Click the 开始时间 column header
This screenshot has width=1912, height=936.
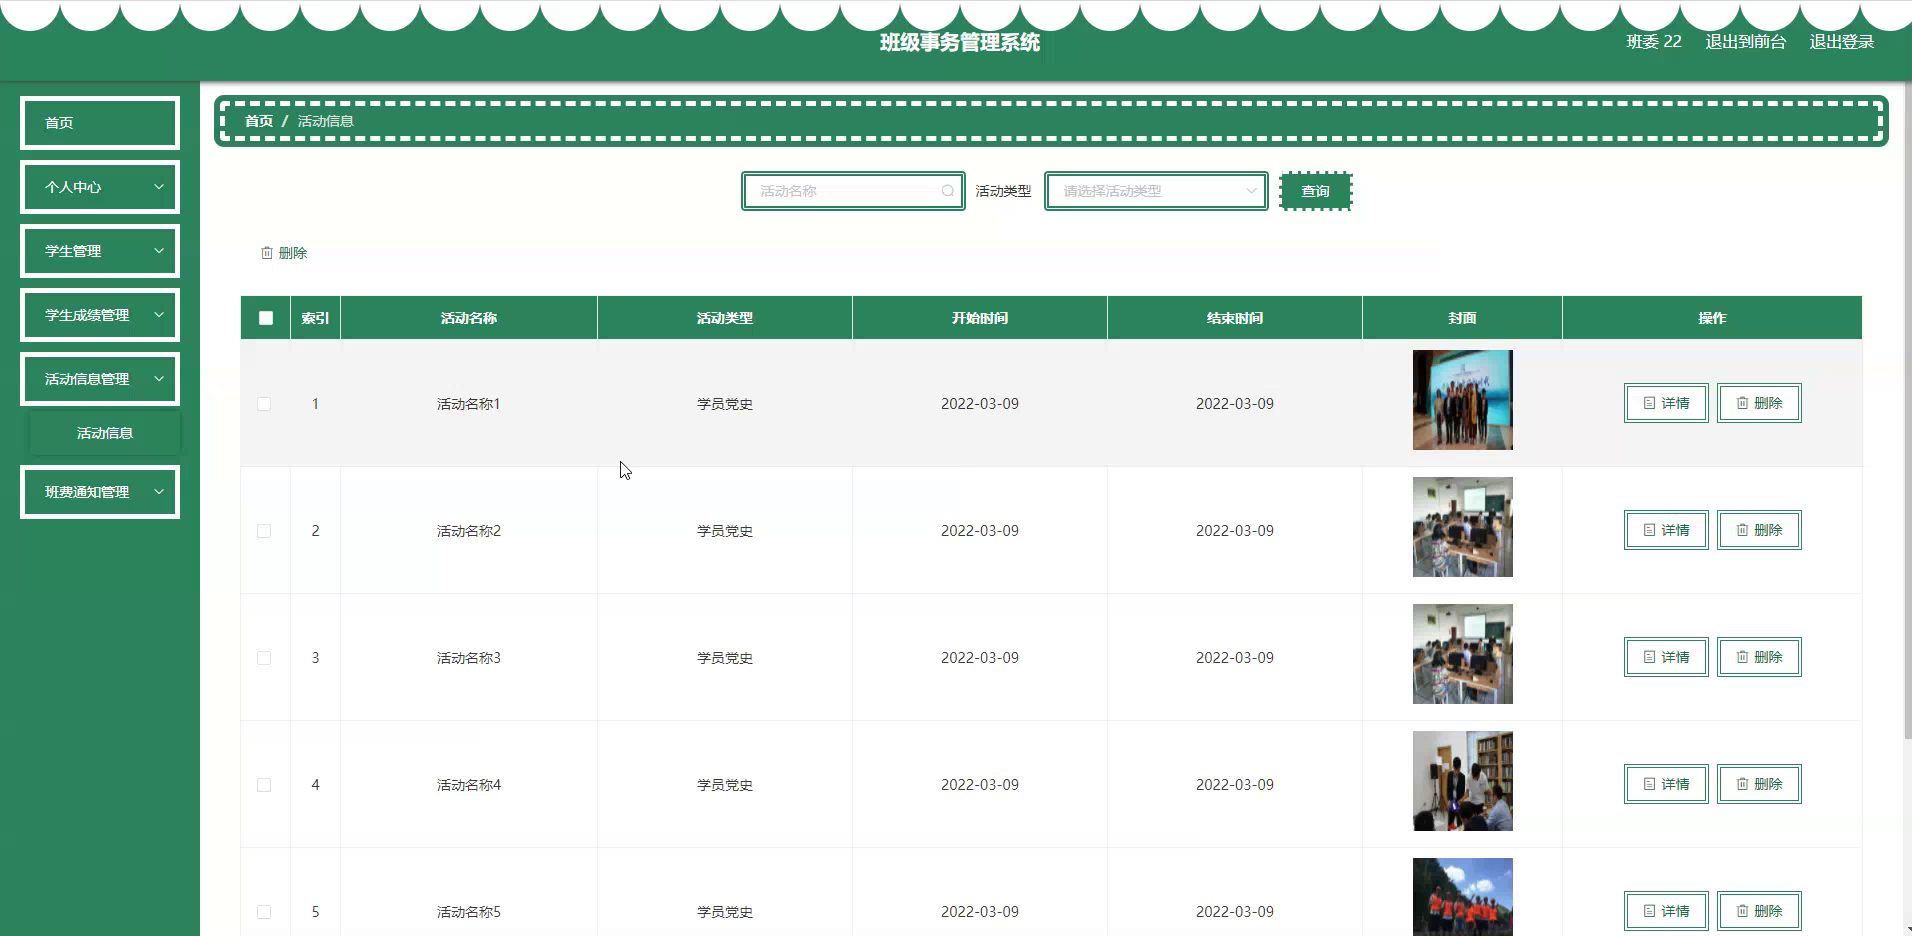click(x=980, y=318)
